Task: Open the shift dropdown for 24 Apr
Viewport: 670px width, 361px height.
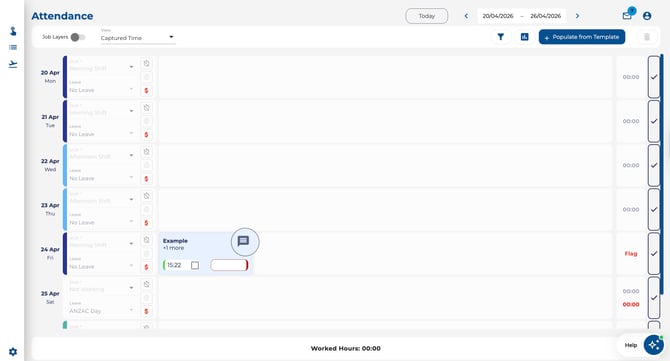Action: (102, 243)
